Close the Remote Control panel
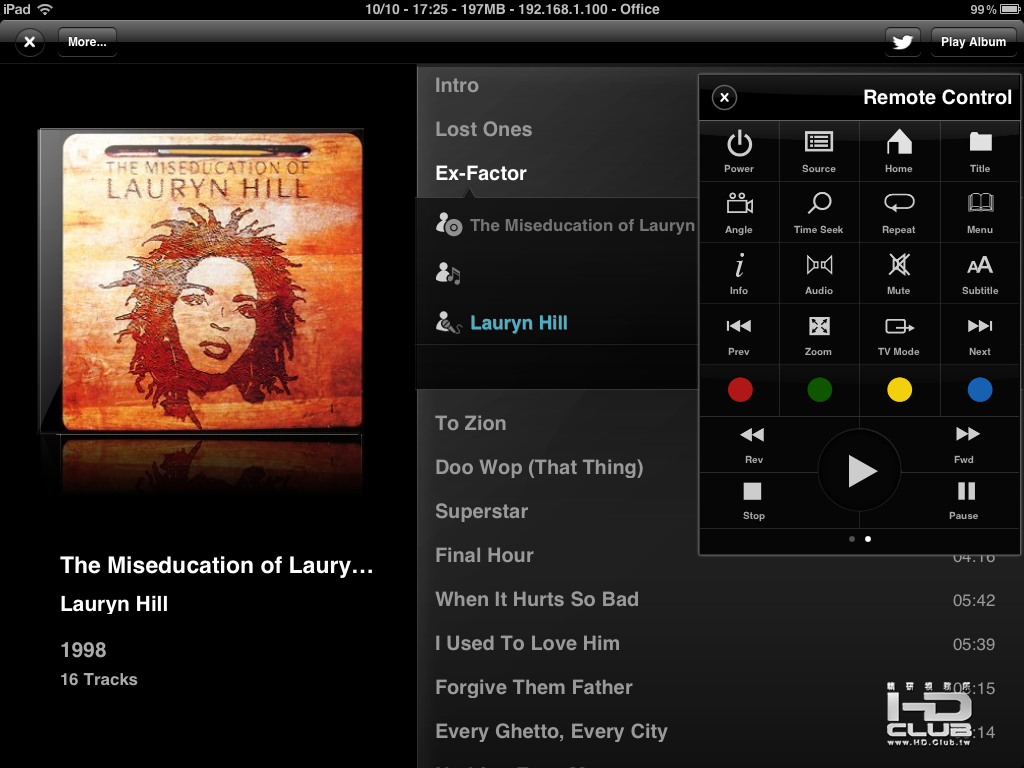1024x768 pixels. click(724, 98)
